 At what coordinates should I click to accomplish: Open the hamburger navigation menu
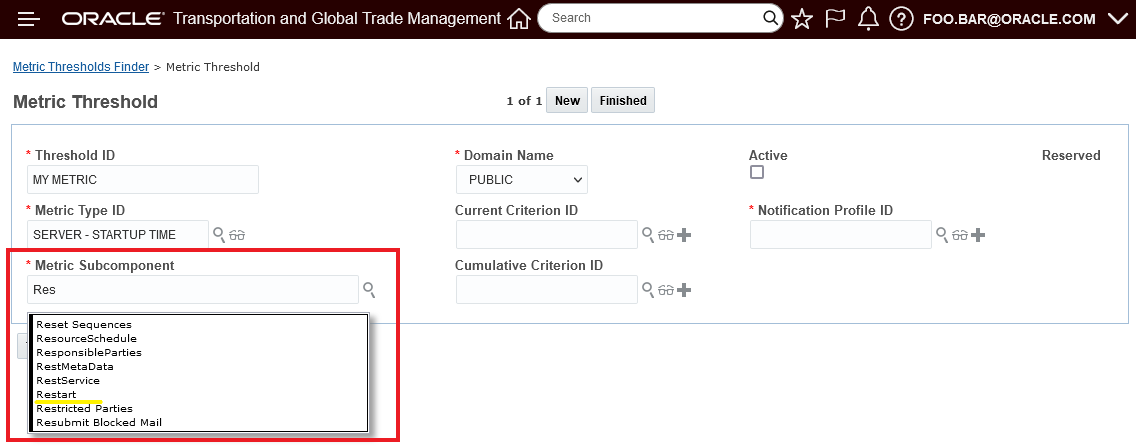(x=28, y=19)
